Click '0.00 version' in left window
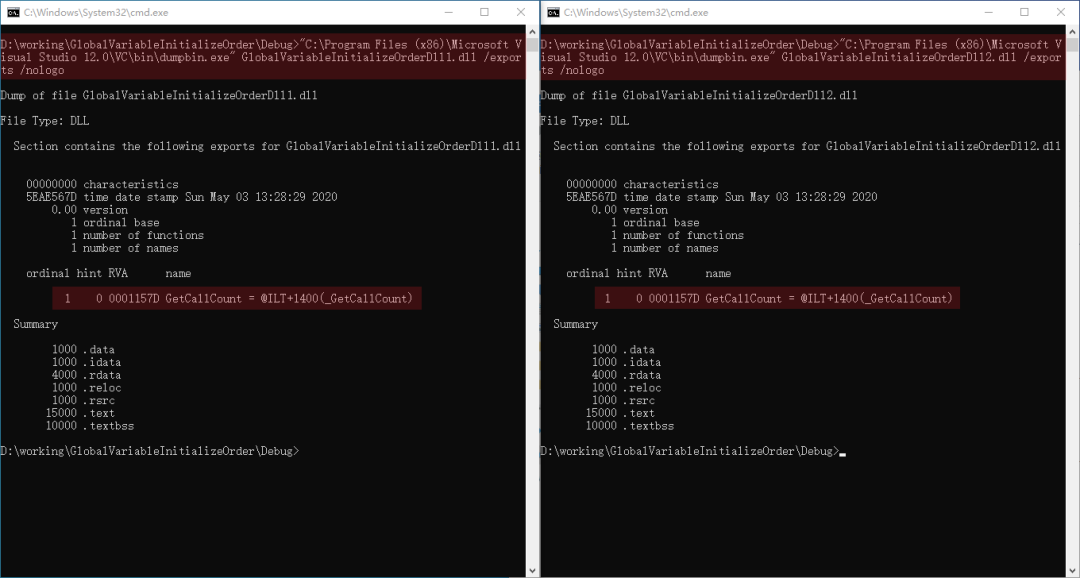 (90, 210)
